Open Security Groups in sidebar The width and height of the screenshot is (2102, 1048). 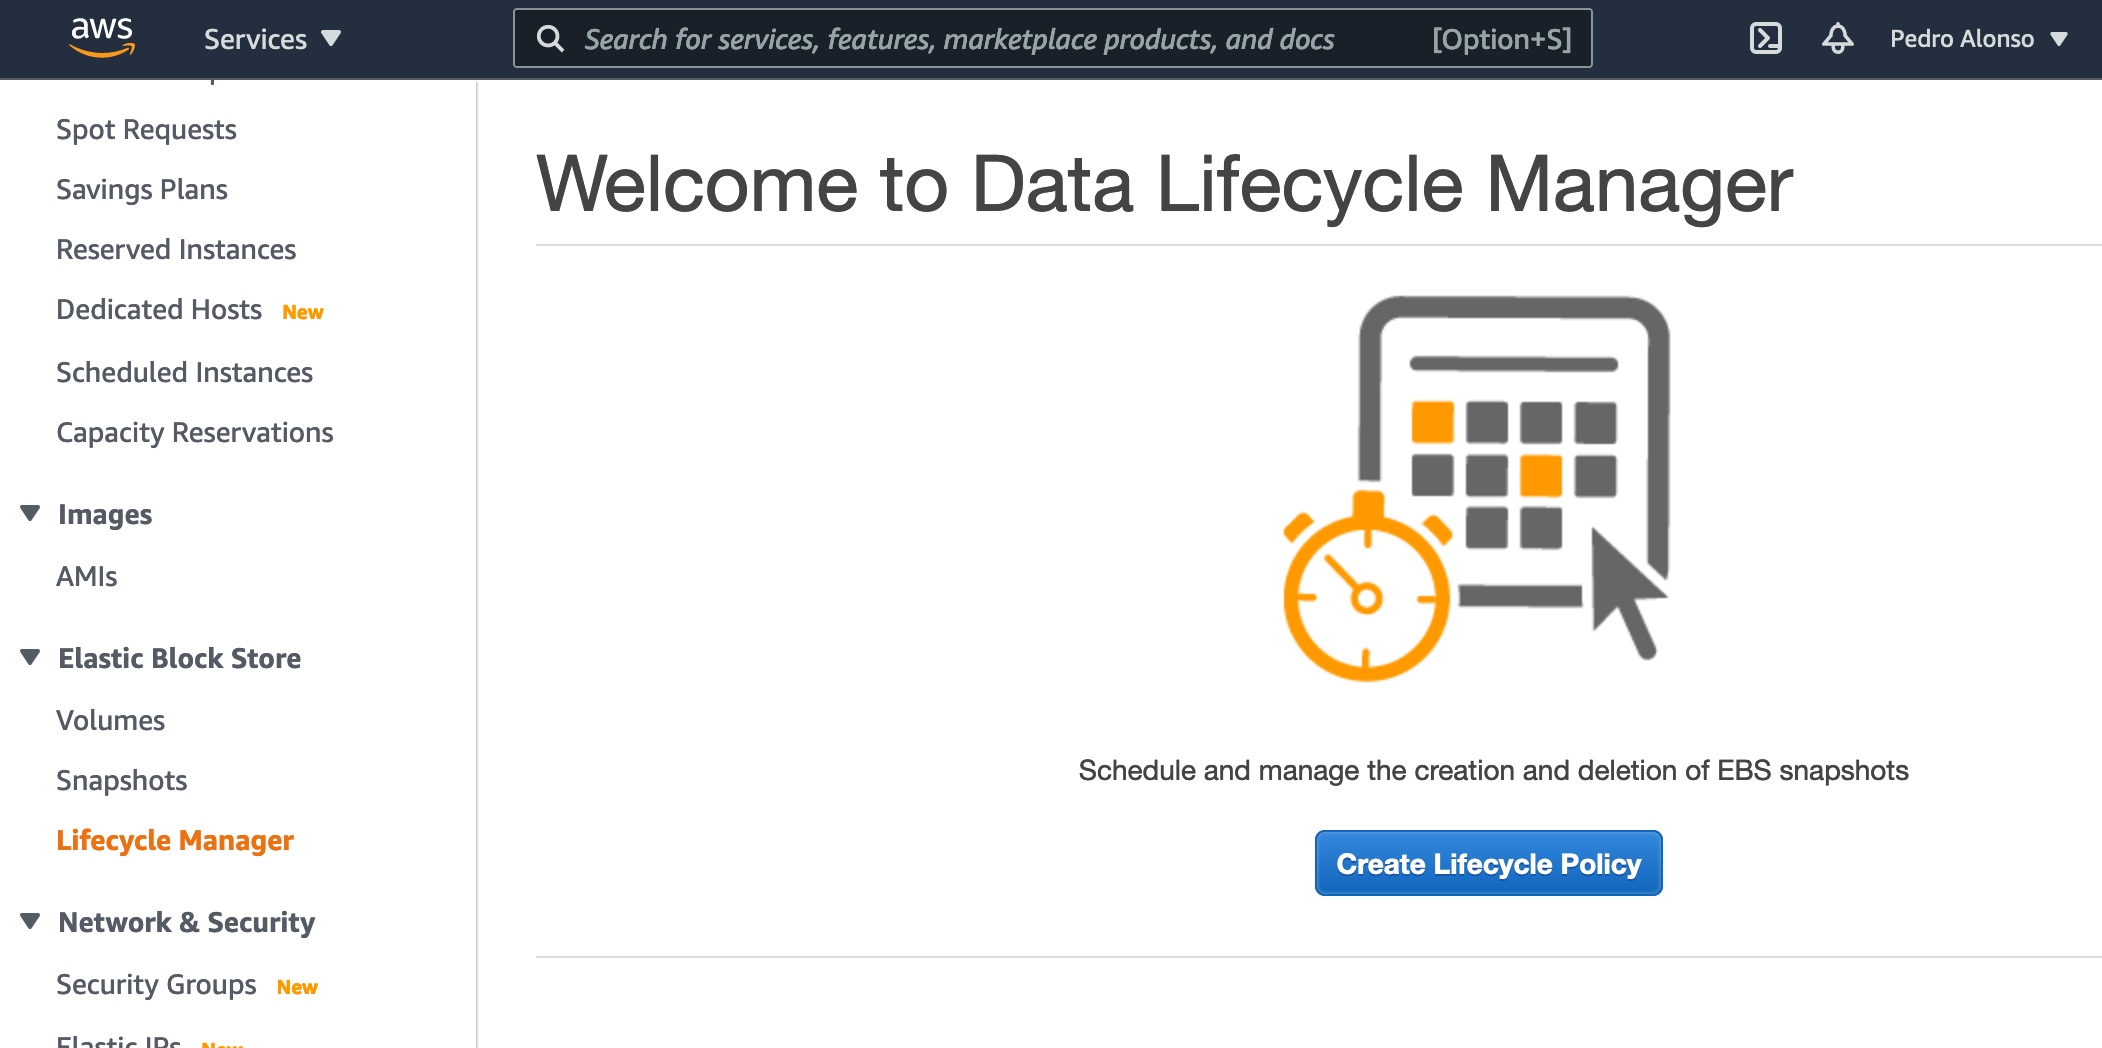(x=156, y=985)
